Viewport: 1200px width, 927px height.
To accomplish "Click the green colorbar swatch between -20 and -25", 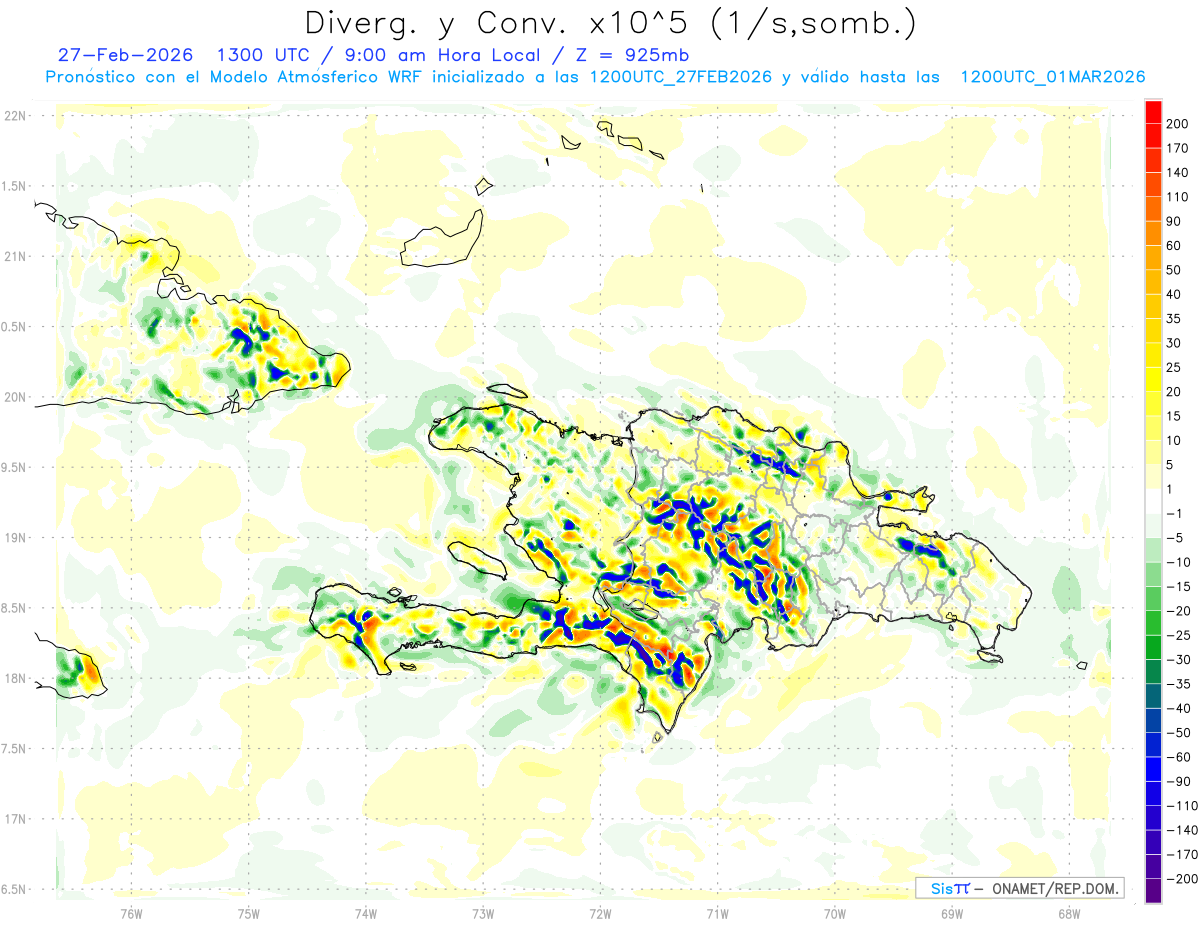I will [x=1153, y=622].
